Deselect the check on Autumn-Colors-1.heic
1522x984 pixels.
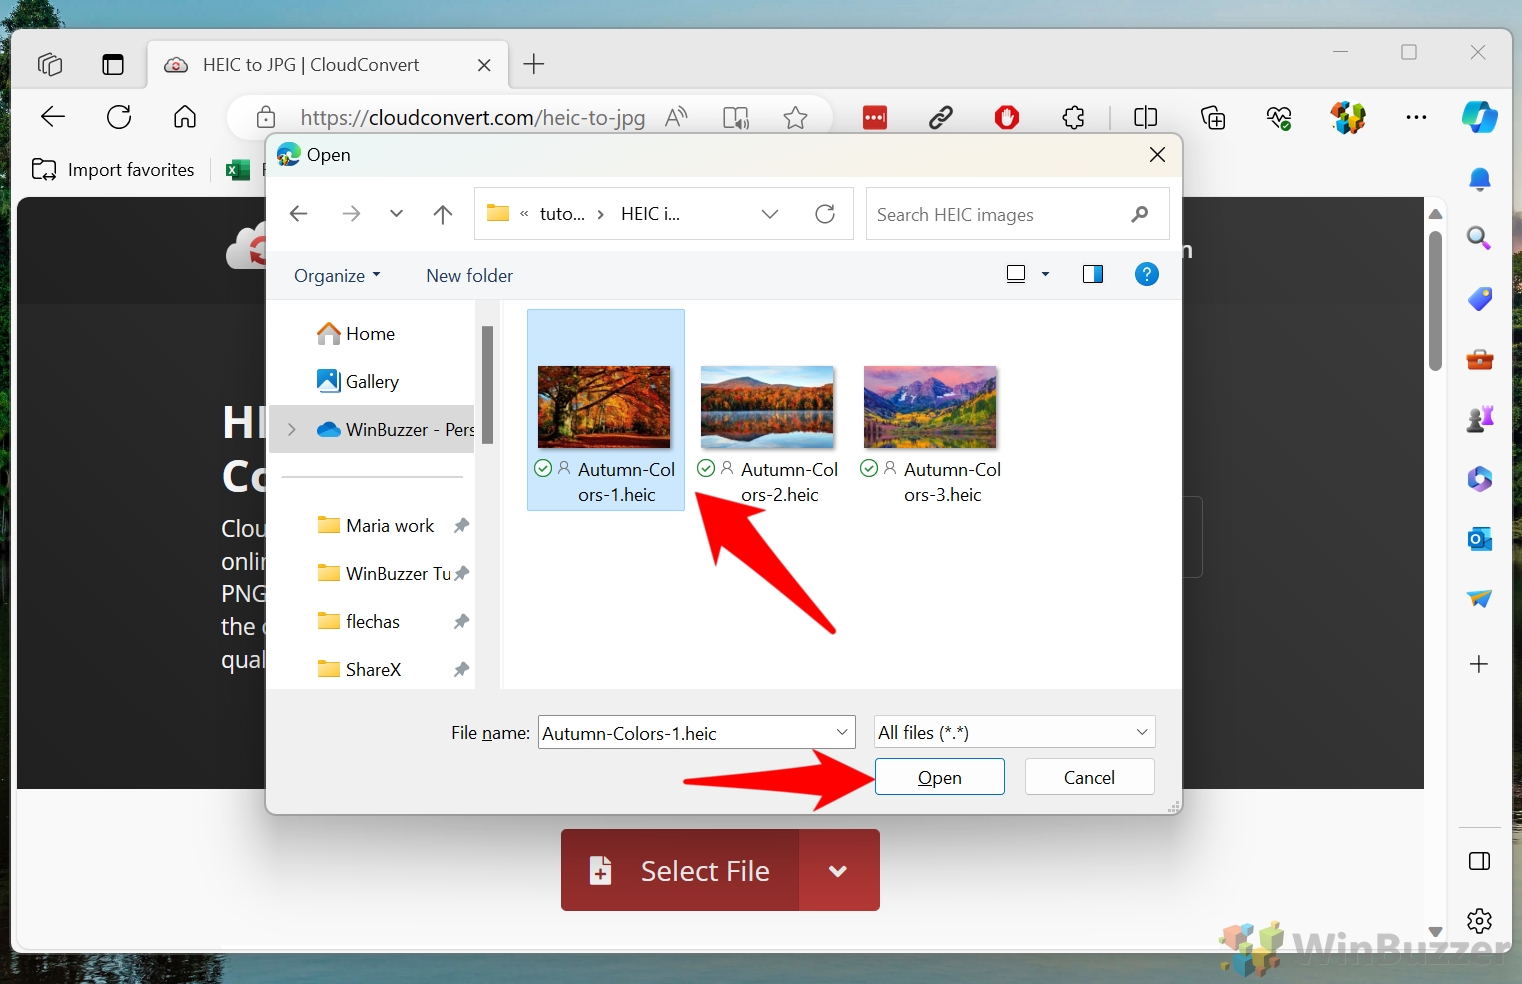coord(543,468)
